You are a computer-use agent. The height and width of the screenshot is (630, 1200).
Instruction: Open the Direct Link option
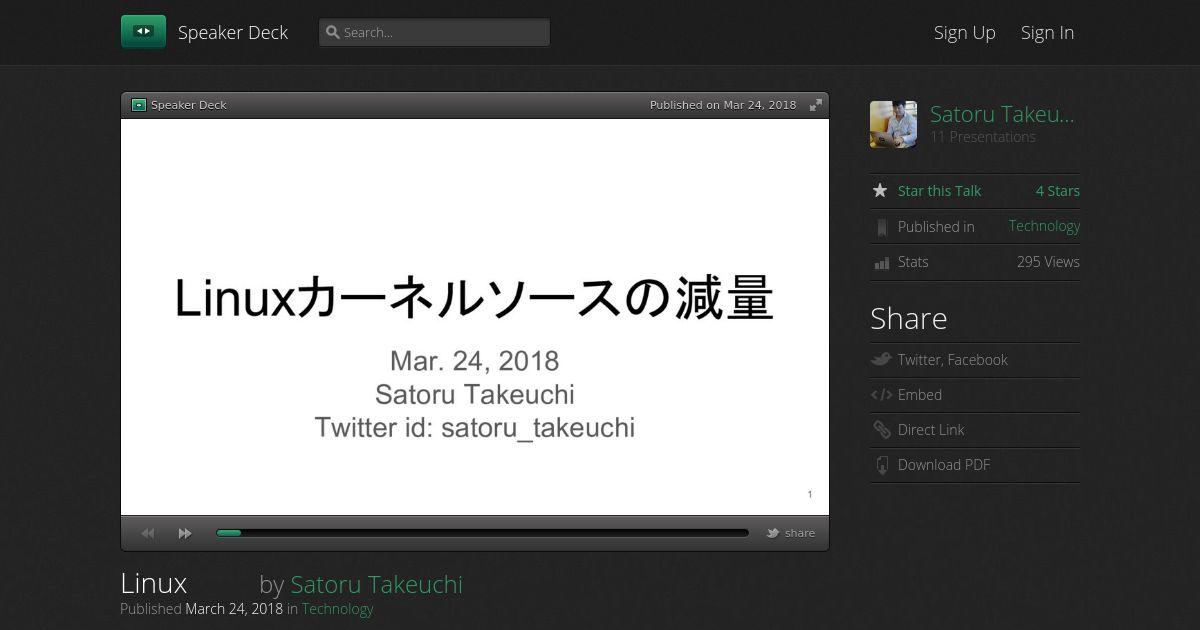[x=931, y=430]
